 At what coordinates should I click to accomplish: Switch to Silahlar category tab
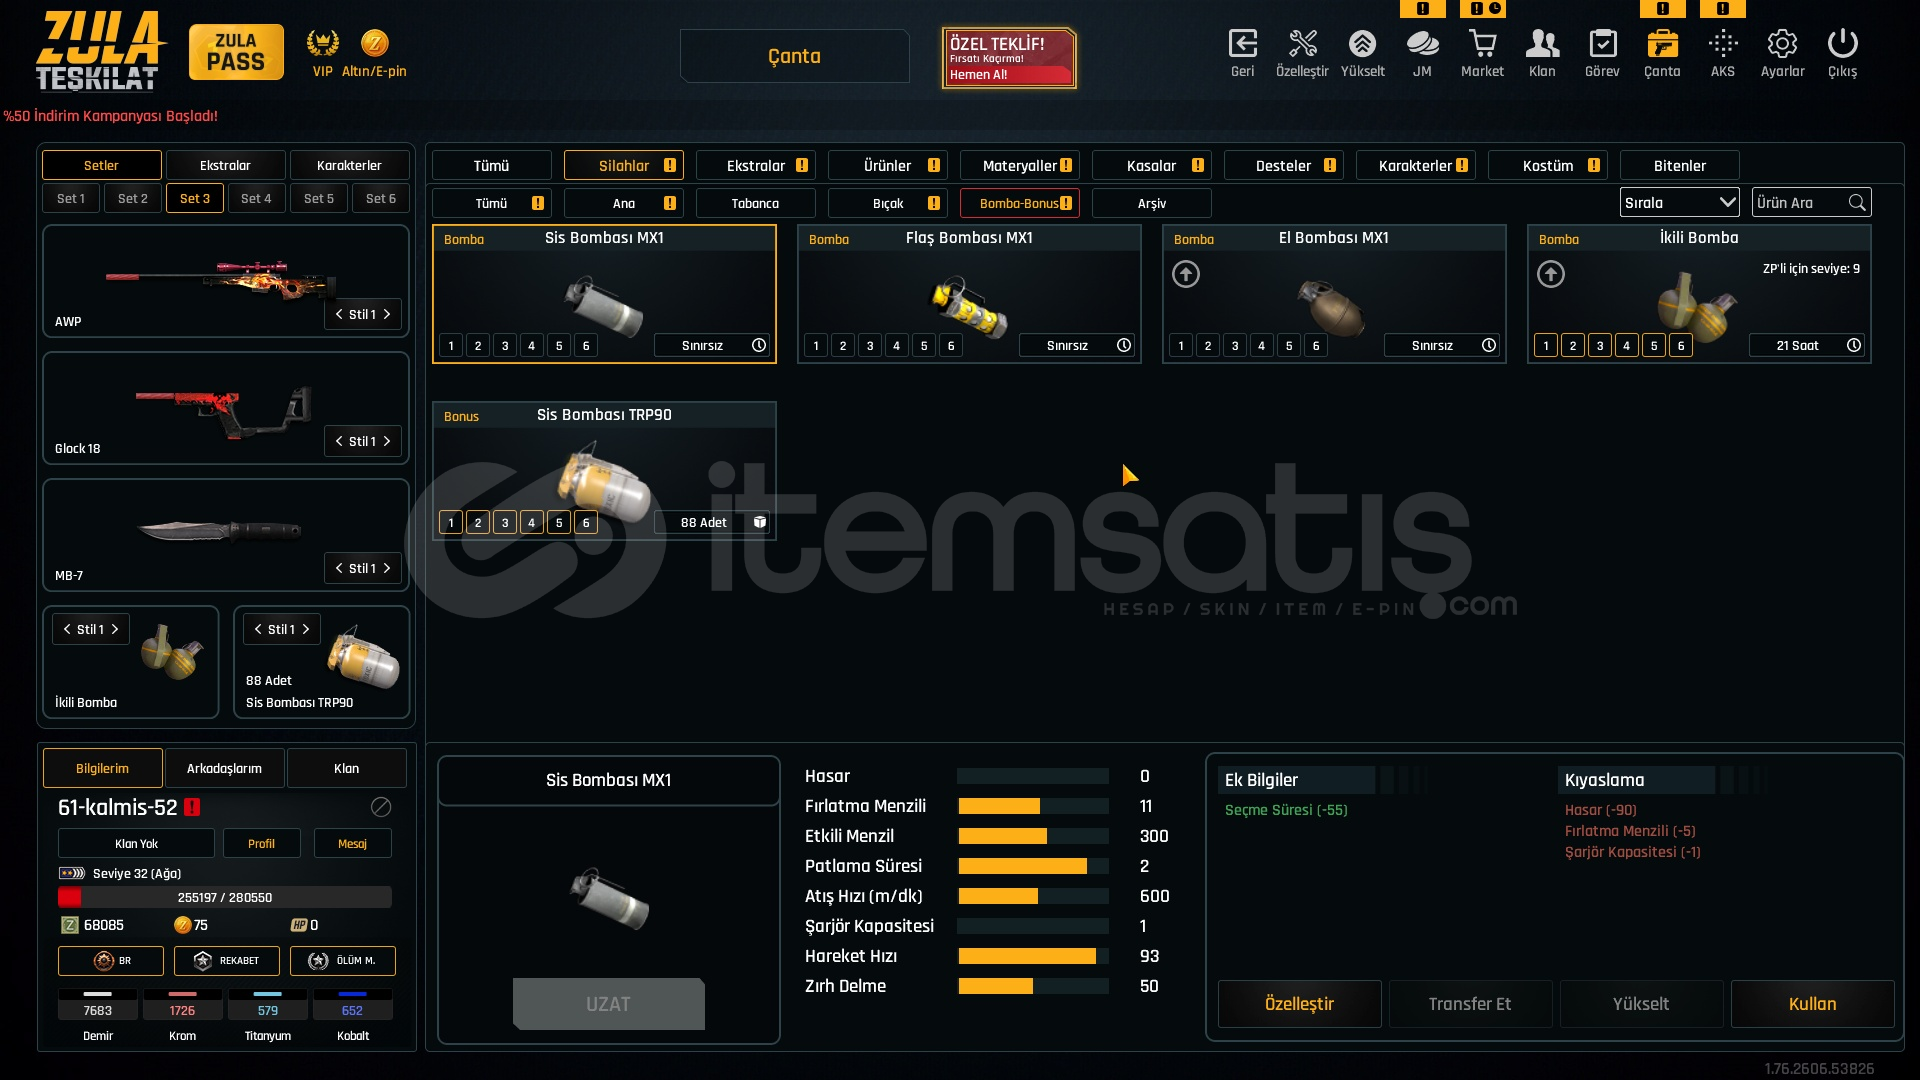(x=624, y=165)
